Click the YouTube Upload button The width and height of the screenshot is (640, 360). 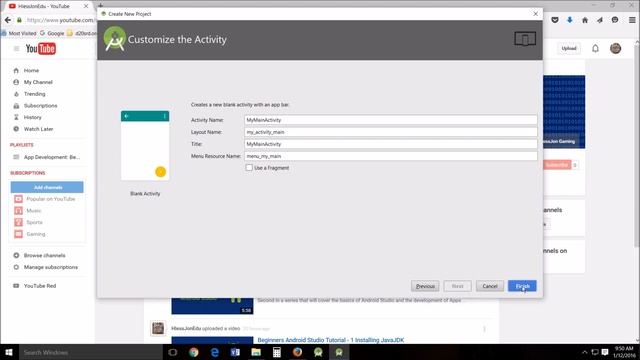pyautogui.click(x=569, y=49)
